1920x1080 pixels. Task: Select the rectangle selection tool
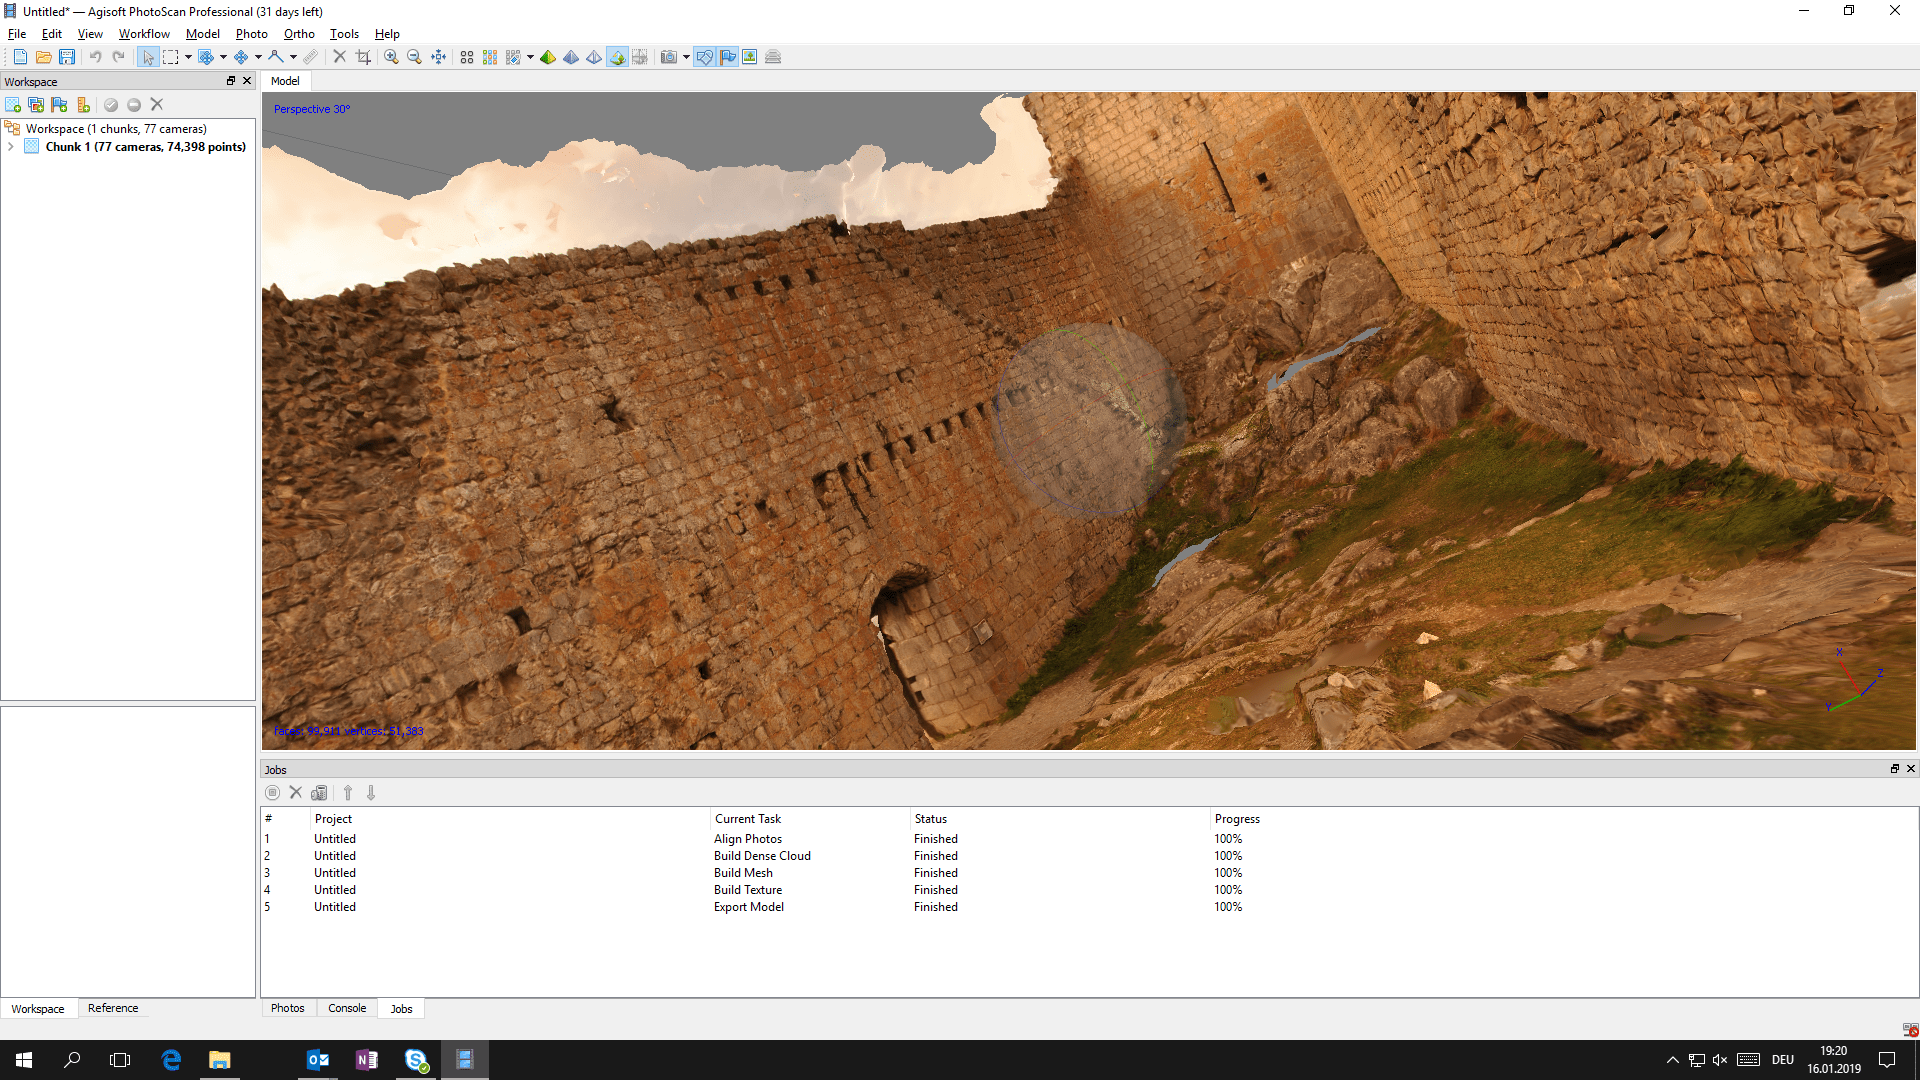coord(171,57)
